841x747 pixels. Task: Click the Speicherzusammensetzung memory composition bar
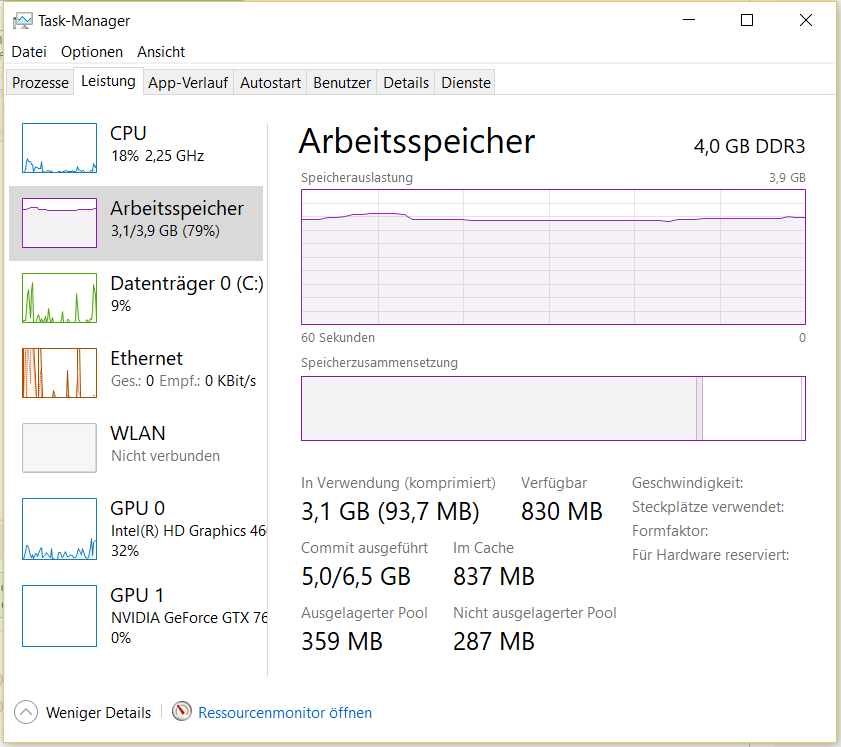tap(553, 408)
